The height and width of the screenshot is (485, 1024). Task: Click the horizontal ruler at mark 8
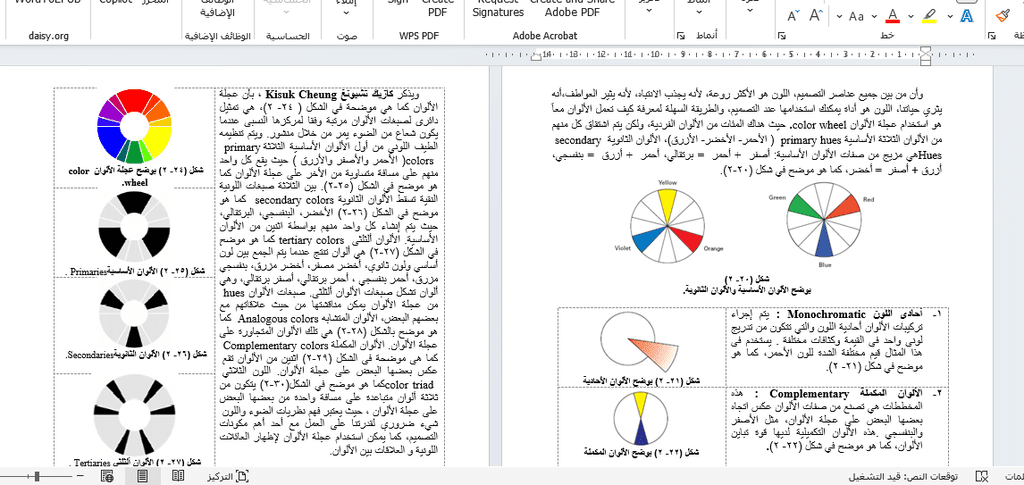711,55
